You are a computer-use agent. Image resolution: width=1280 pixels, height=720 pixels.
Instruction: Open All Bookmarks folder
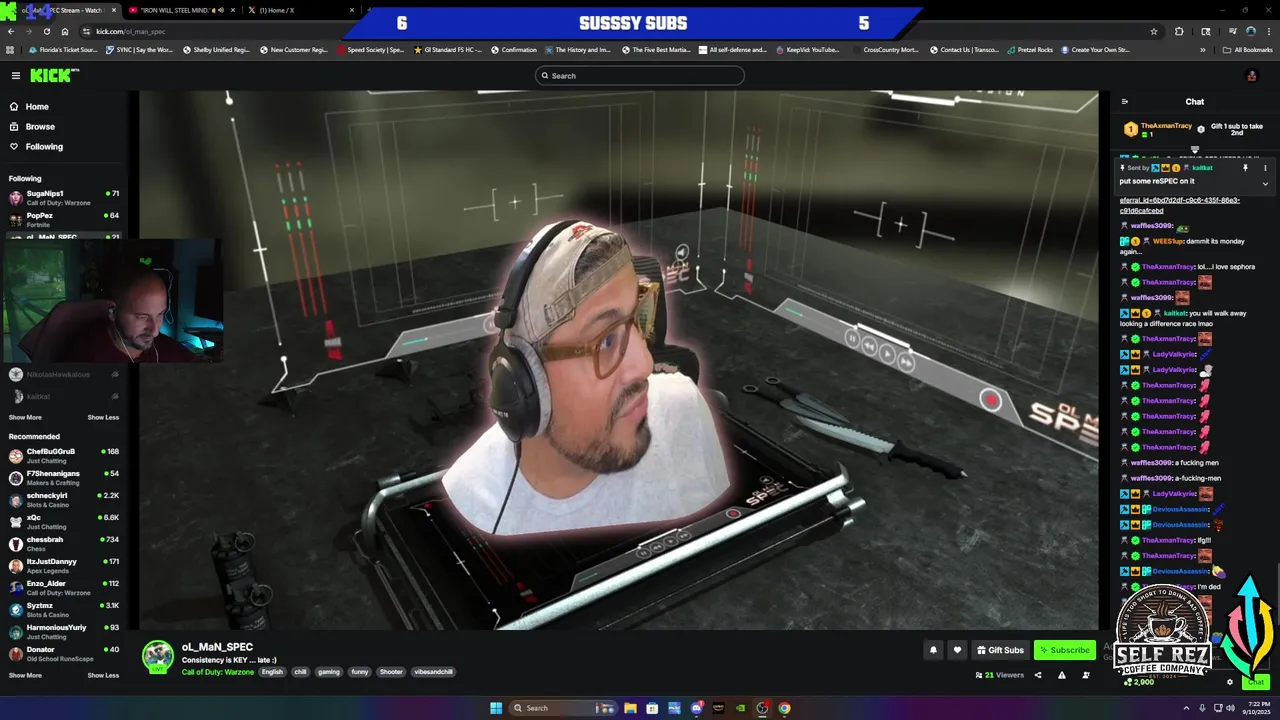[x=1247, y=49]
